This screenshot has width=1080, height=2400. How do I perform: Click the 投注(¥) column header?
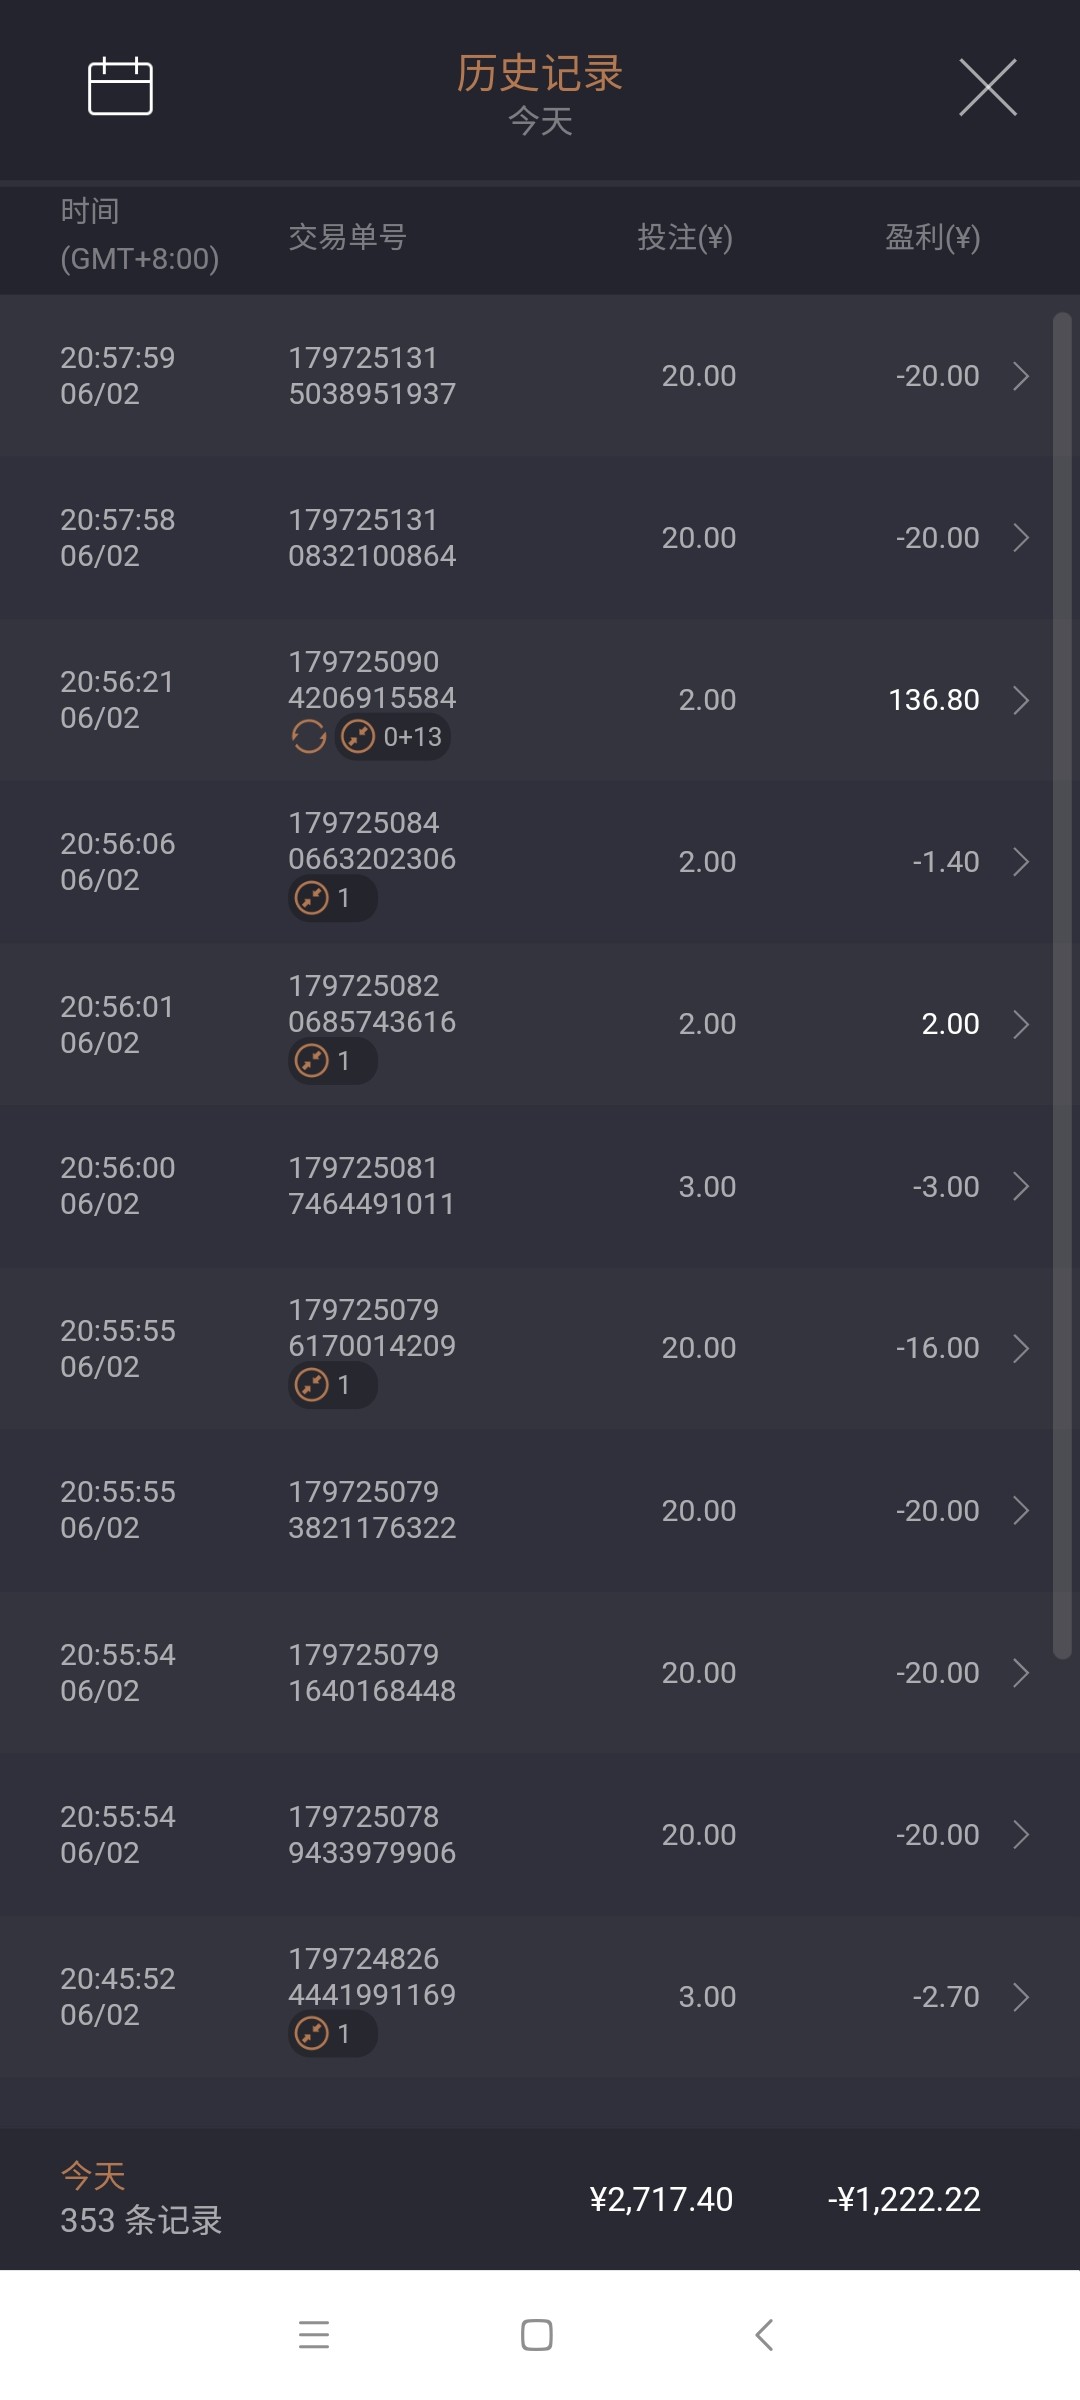click(x=685, y=238)
